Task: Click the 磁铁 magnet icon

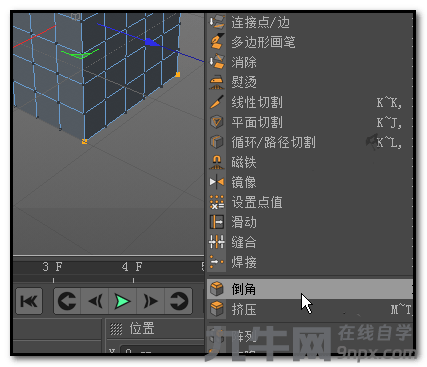Action: (x=217, y=162)
